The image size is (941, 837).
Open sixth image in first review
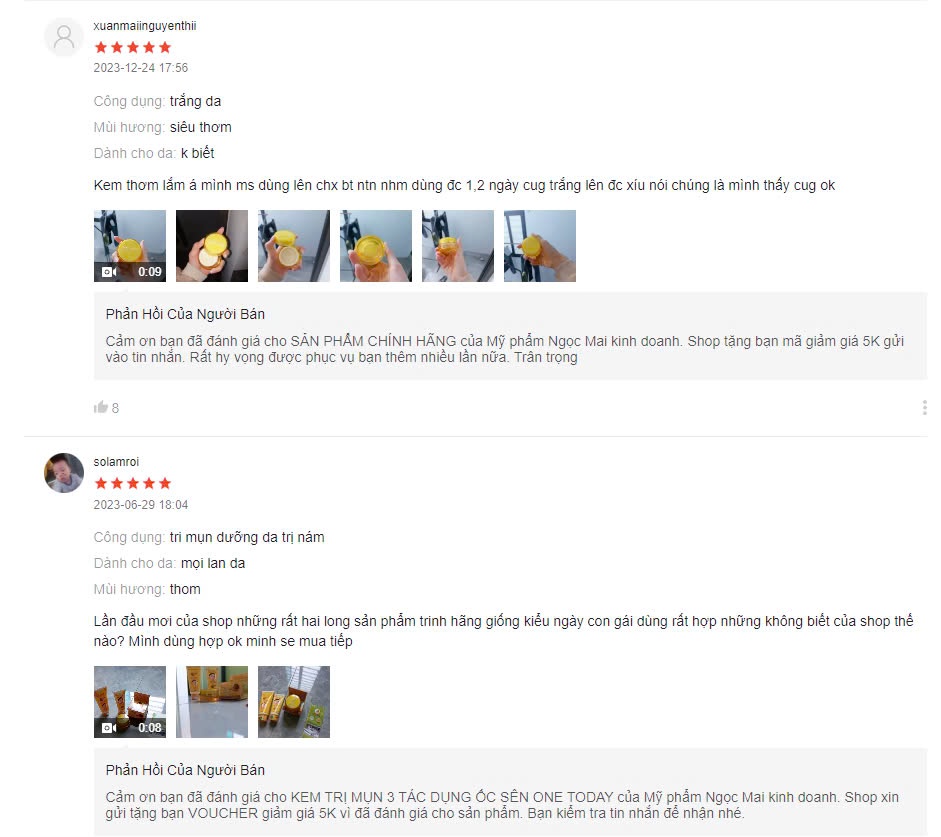coord(540,246)
